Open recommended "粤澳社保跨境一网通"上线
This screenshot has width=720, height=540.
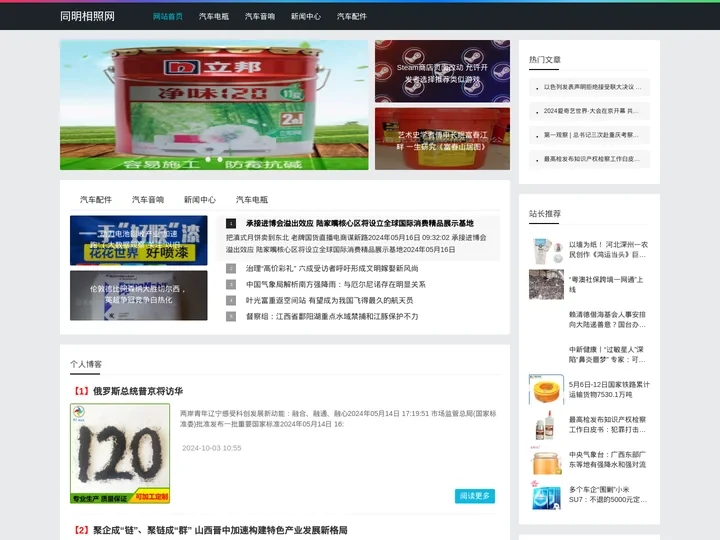pos(606,285)
